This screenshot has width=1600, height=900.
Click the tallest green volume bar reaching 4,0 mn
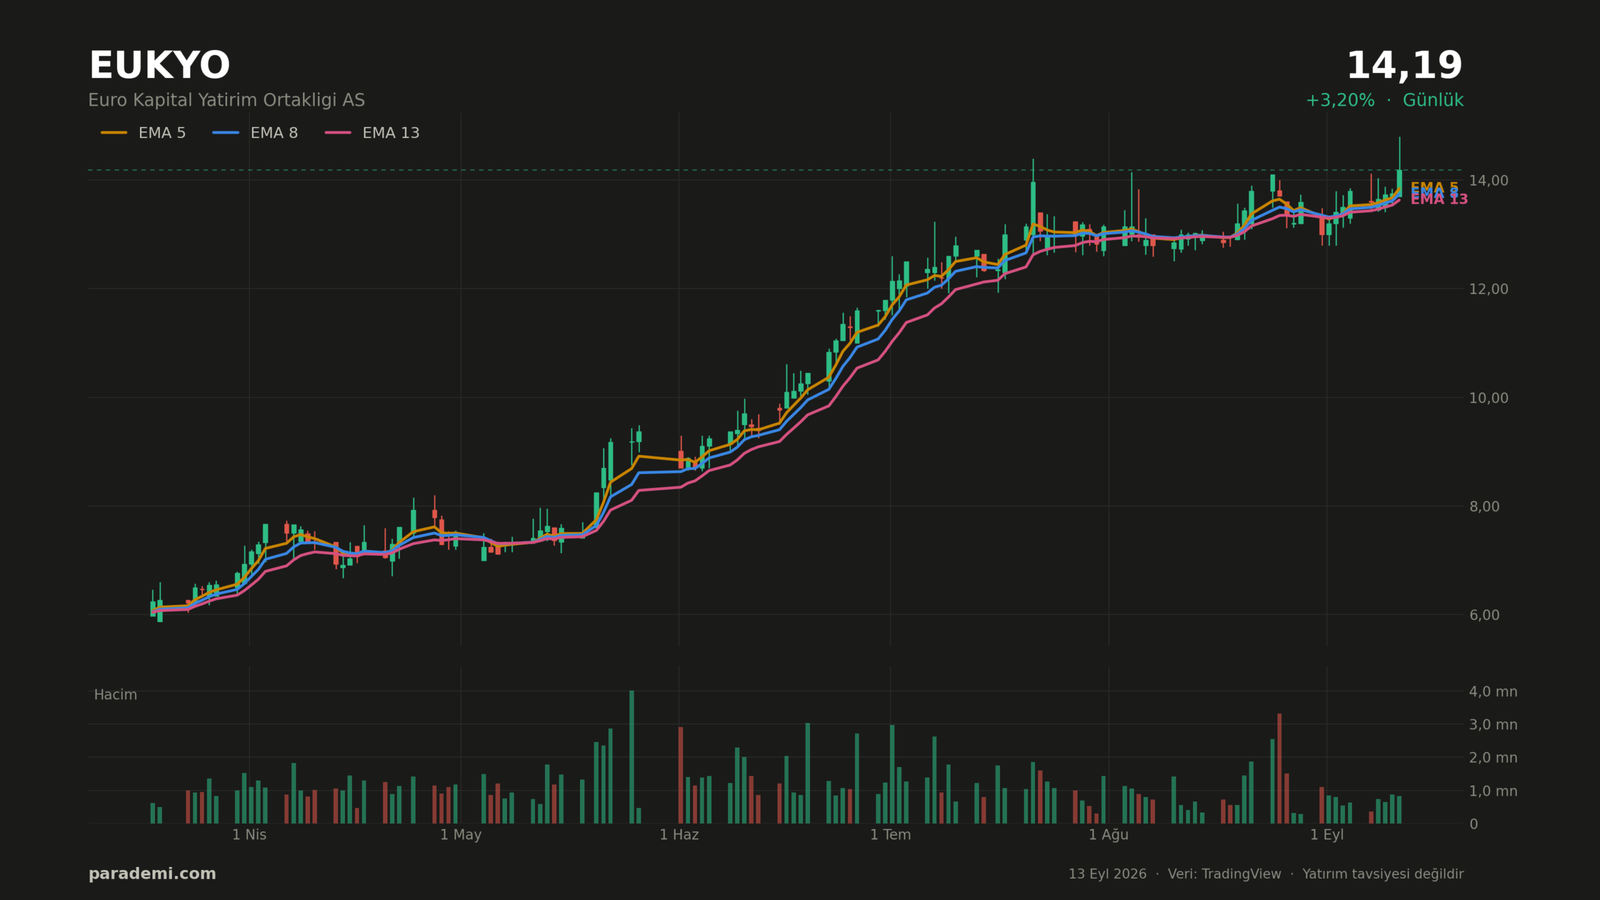click(x=631, y=757)
